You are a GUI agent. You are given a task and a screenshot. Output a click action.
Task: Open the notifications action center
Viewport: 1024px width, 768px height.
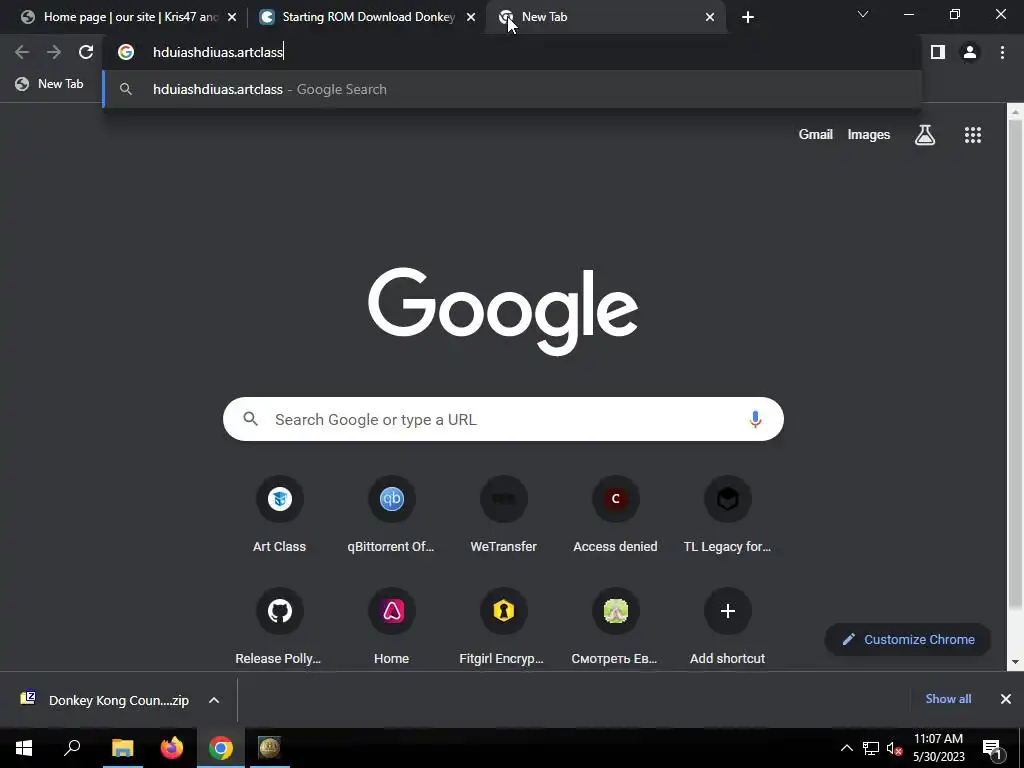tap(992, 748)
